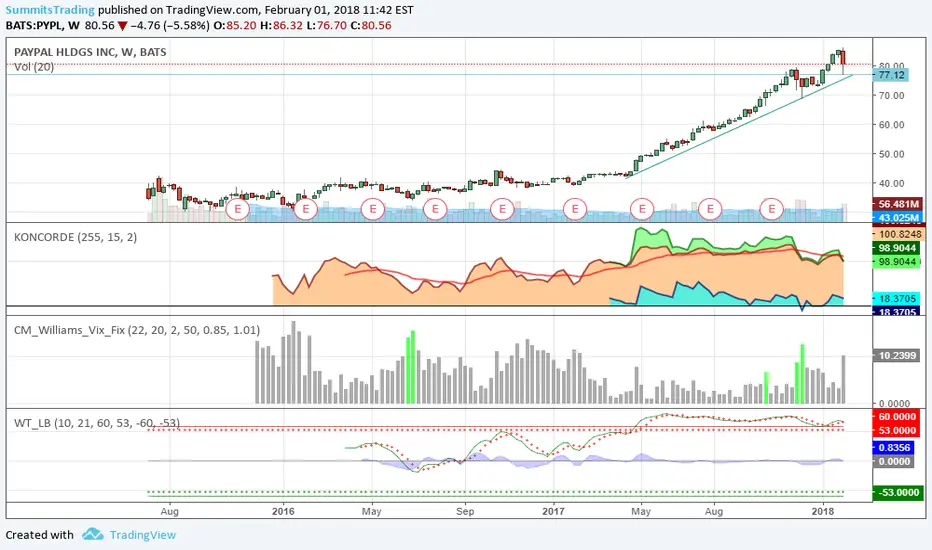Open the SummitsTrading author profile link
Image resolution: width=932 pixels, height=550 pixels.
tap(50, 10)
